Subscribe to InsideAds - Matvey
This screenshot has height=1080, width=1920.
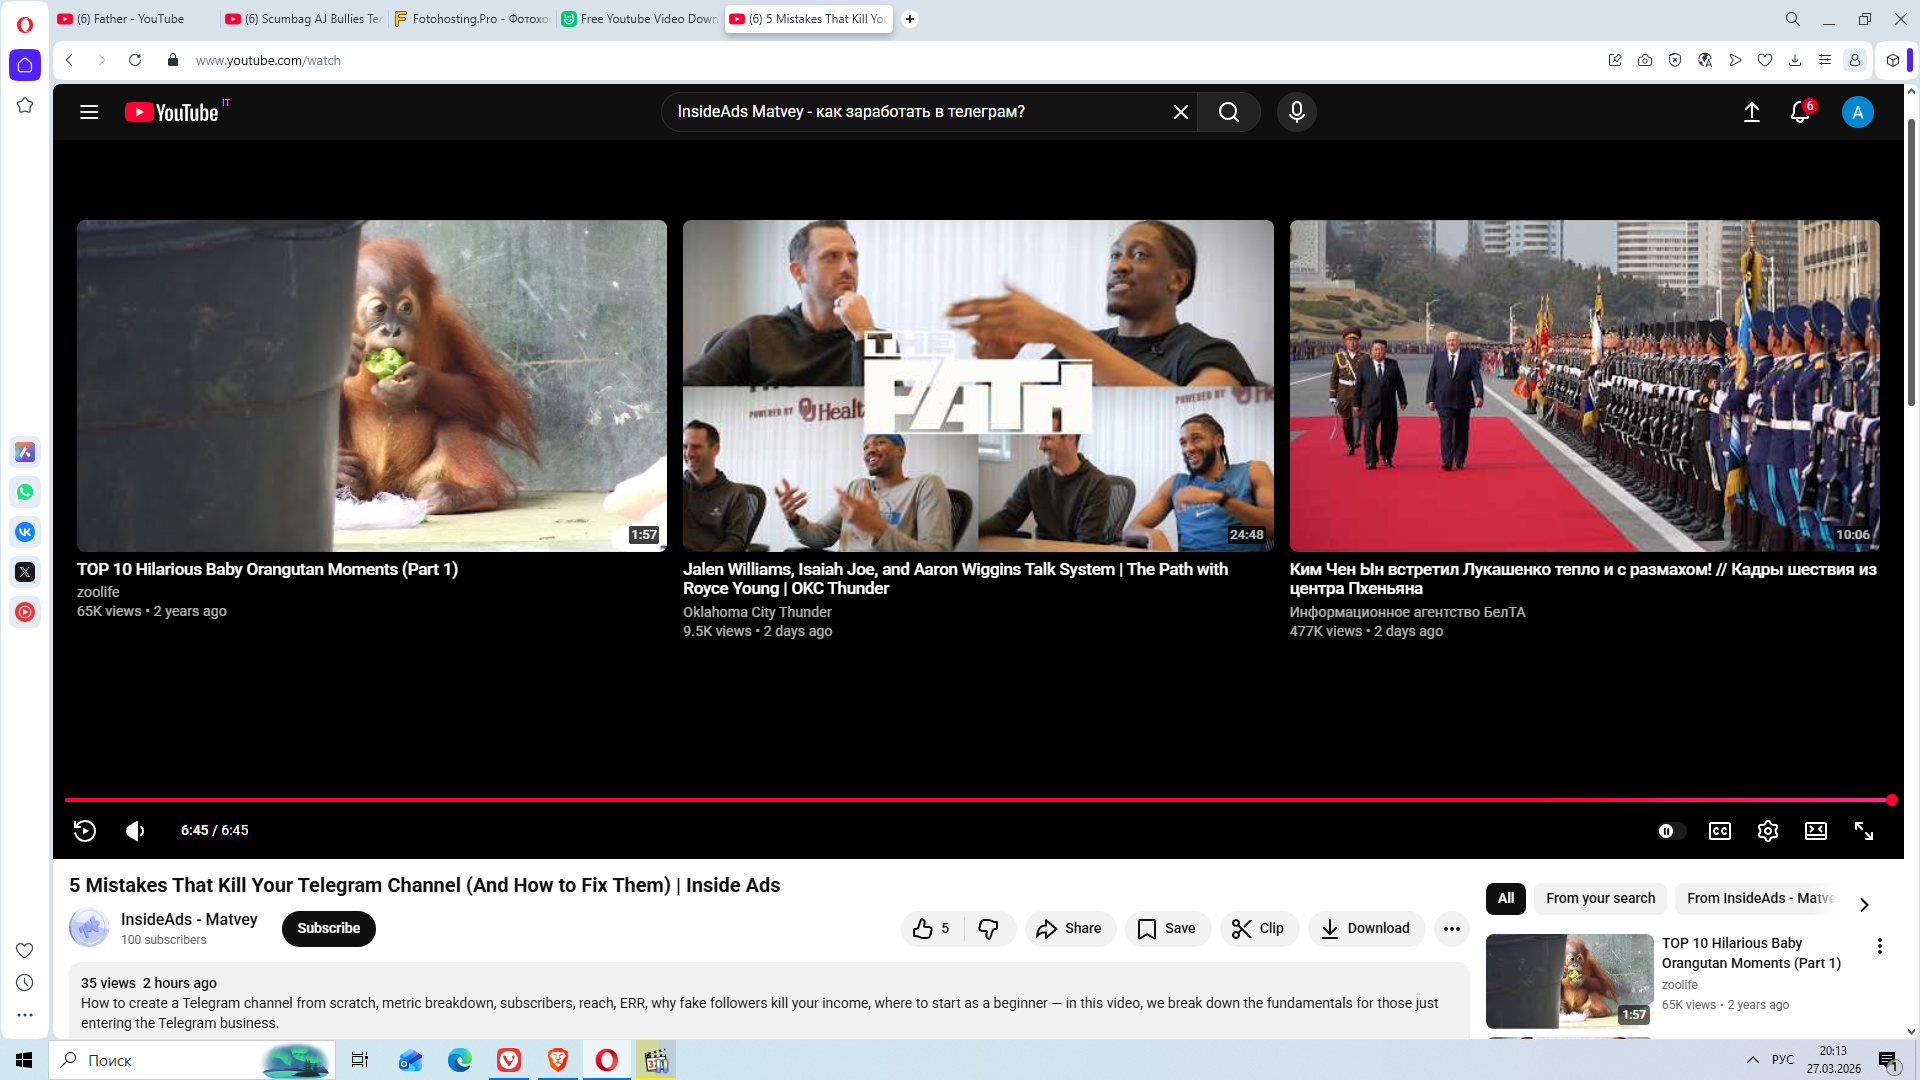click(x=328, y=929)
